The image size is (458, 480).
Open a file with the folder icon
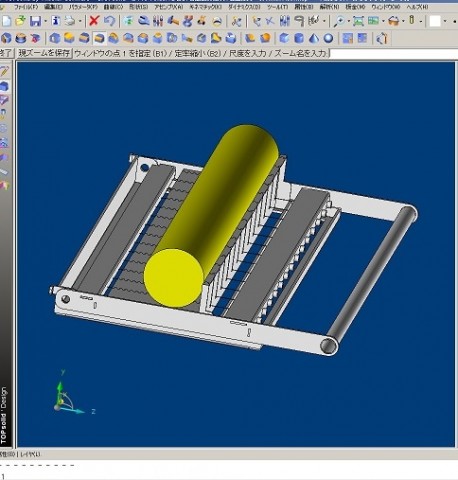[x=21, y=21]
